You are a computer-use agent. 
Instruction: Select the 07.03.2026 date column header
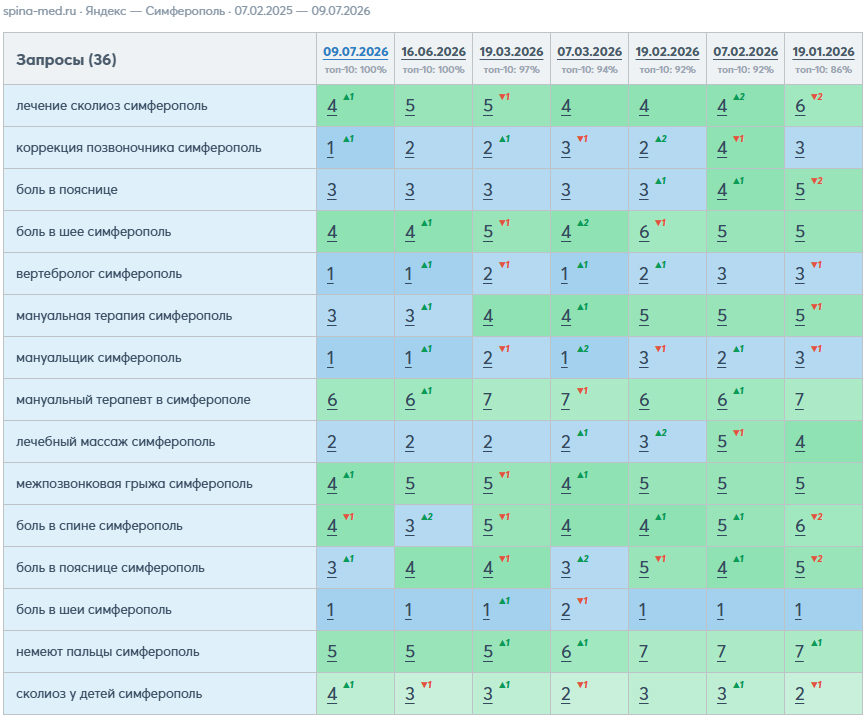[589, 52]
